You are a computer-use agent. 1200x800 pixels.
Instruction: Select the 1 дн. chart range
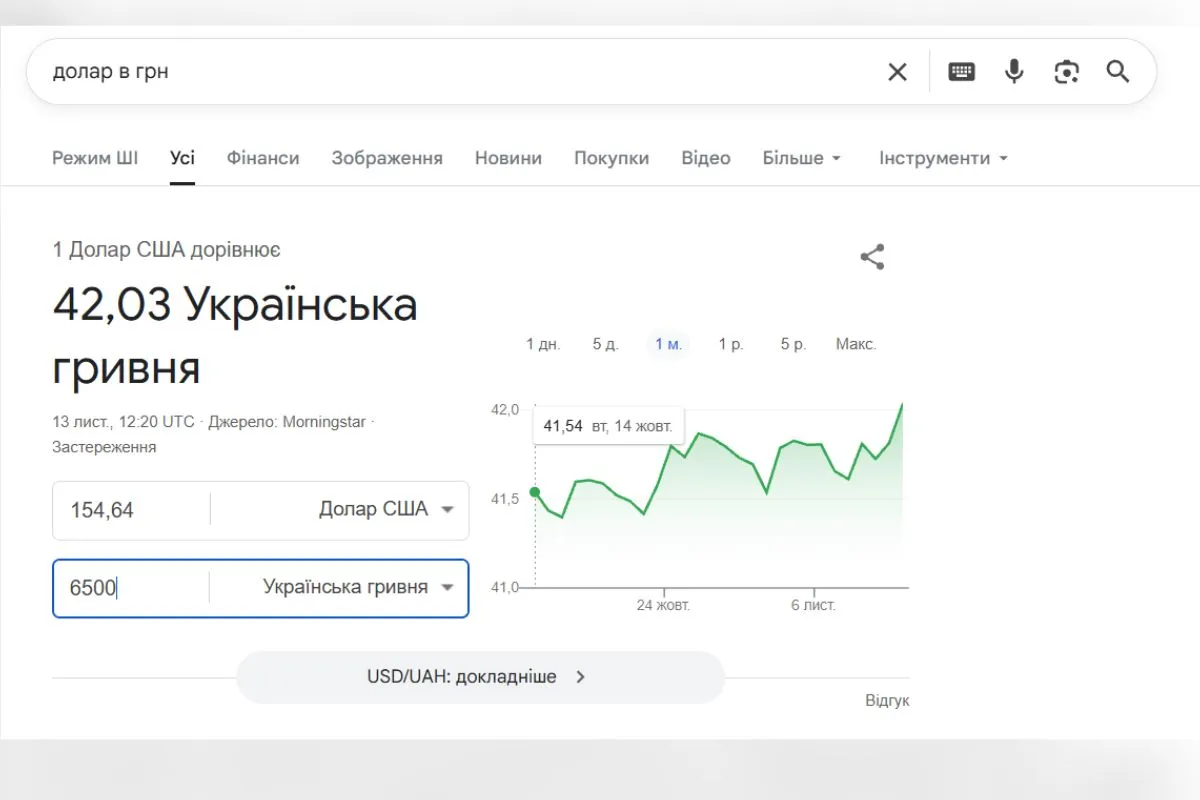coord(542,343)
